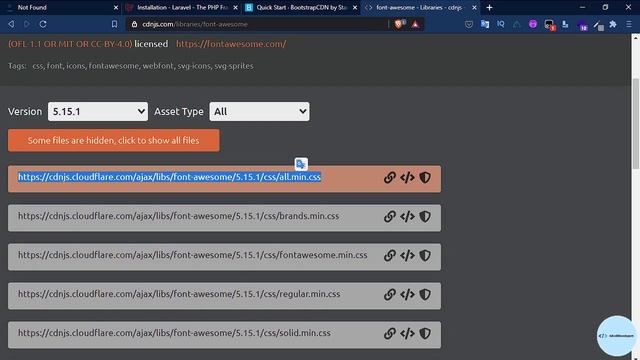
Task: Copy script tag icon for regular.min.css
Action: point(407,294)
